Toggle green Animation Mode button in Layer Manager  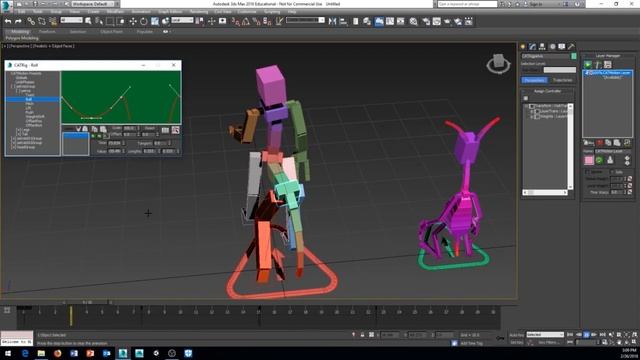click(588, 64)
